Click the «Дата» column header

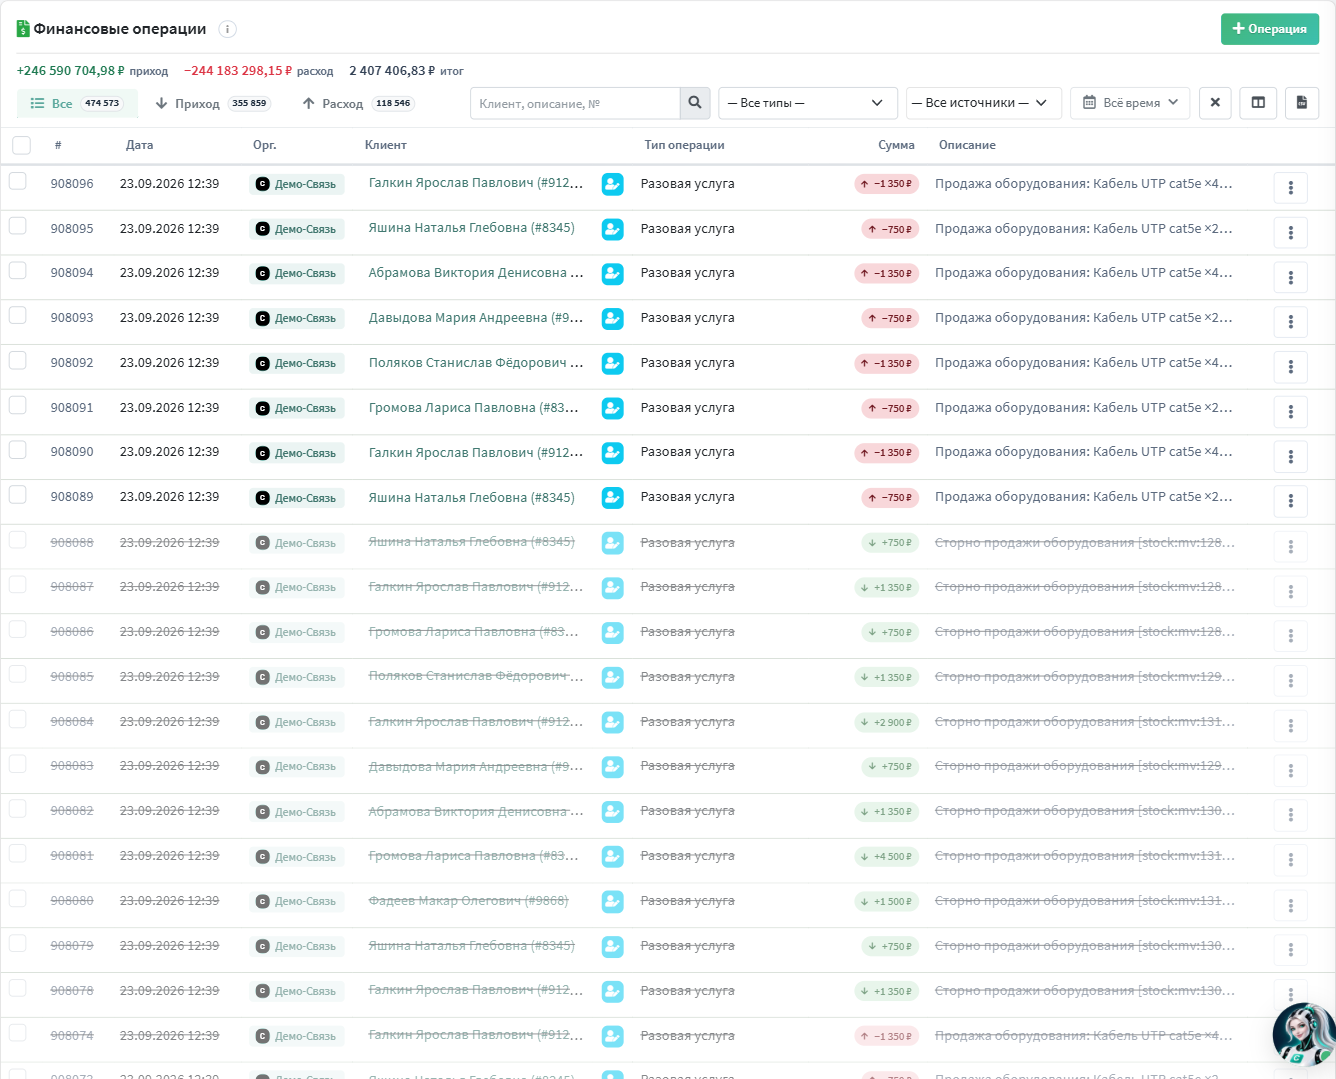point(140,145)
